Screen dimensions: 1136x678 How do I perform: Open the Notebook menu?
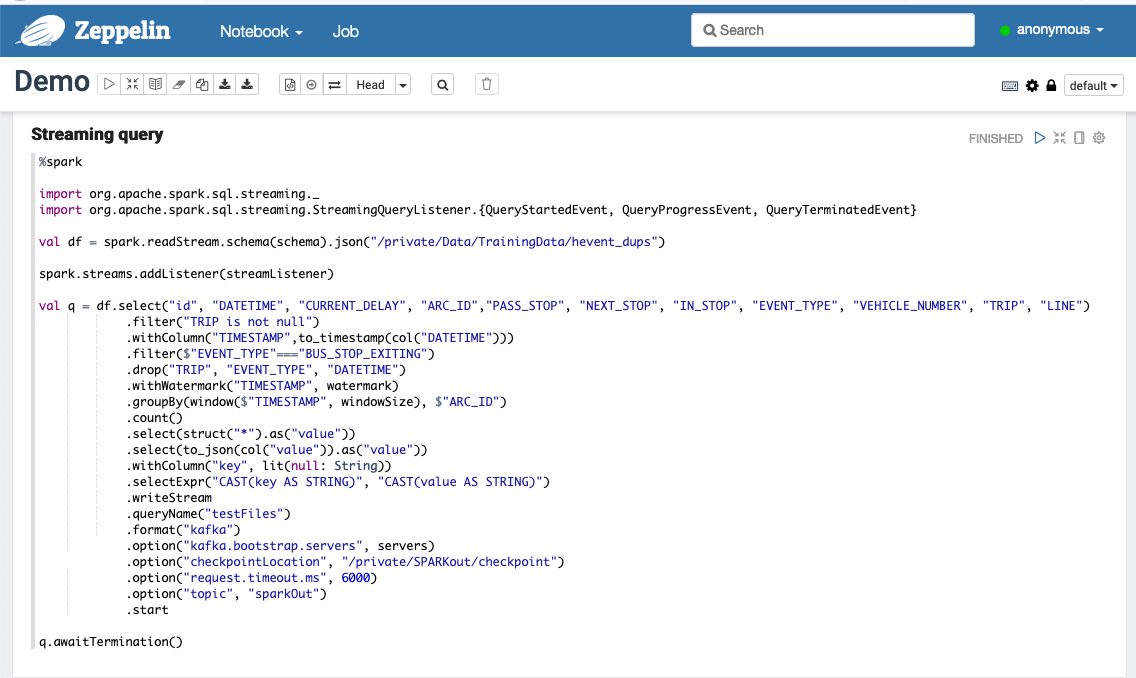click(x=261, y=31)
